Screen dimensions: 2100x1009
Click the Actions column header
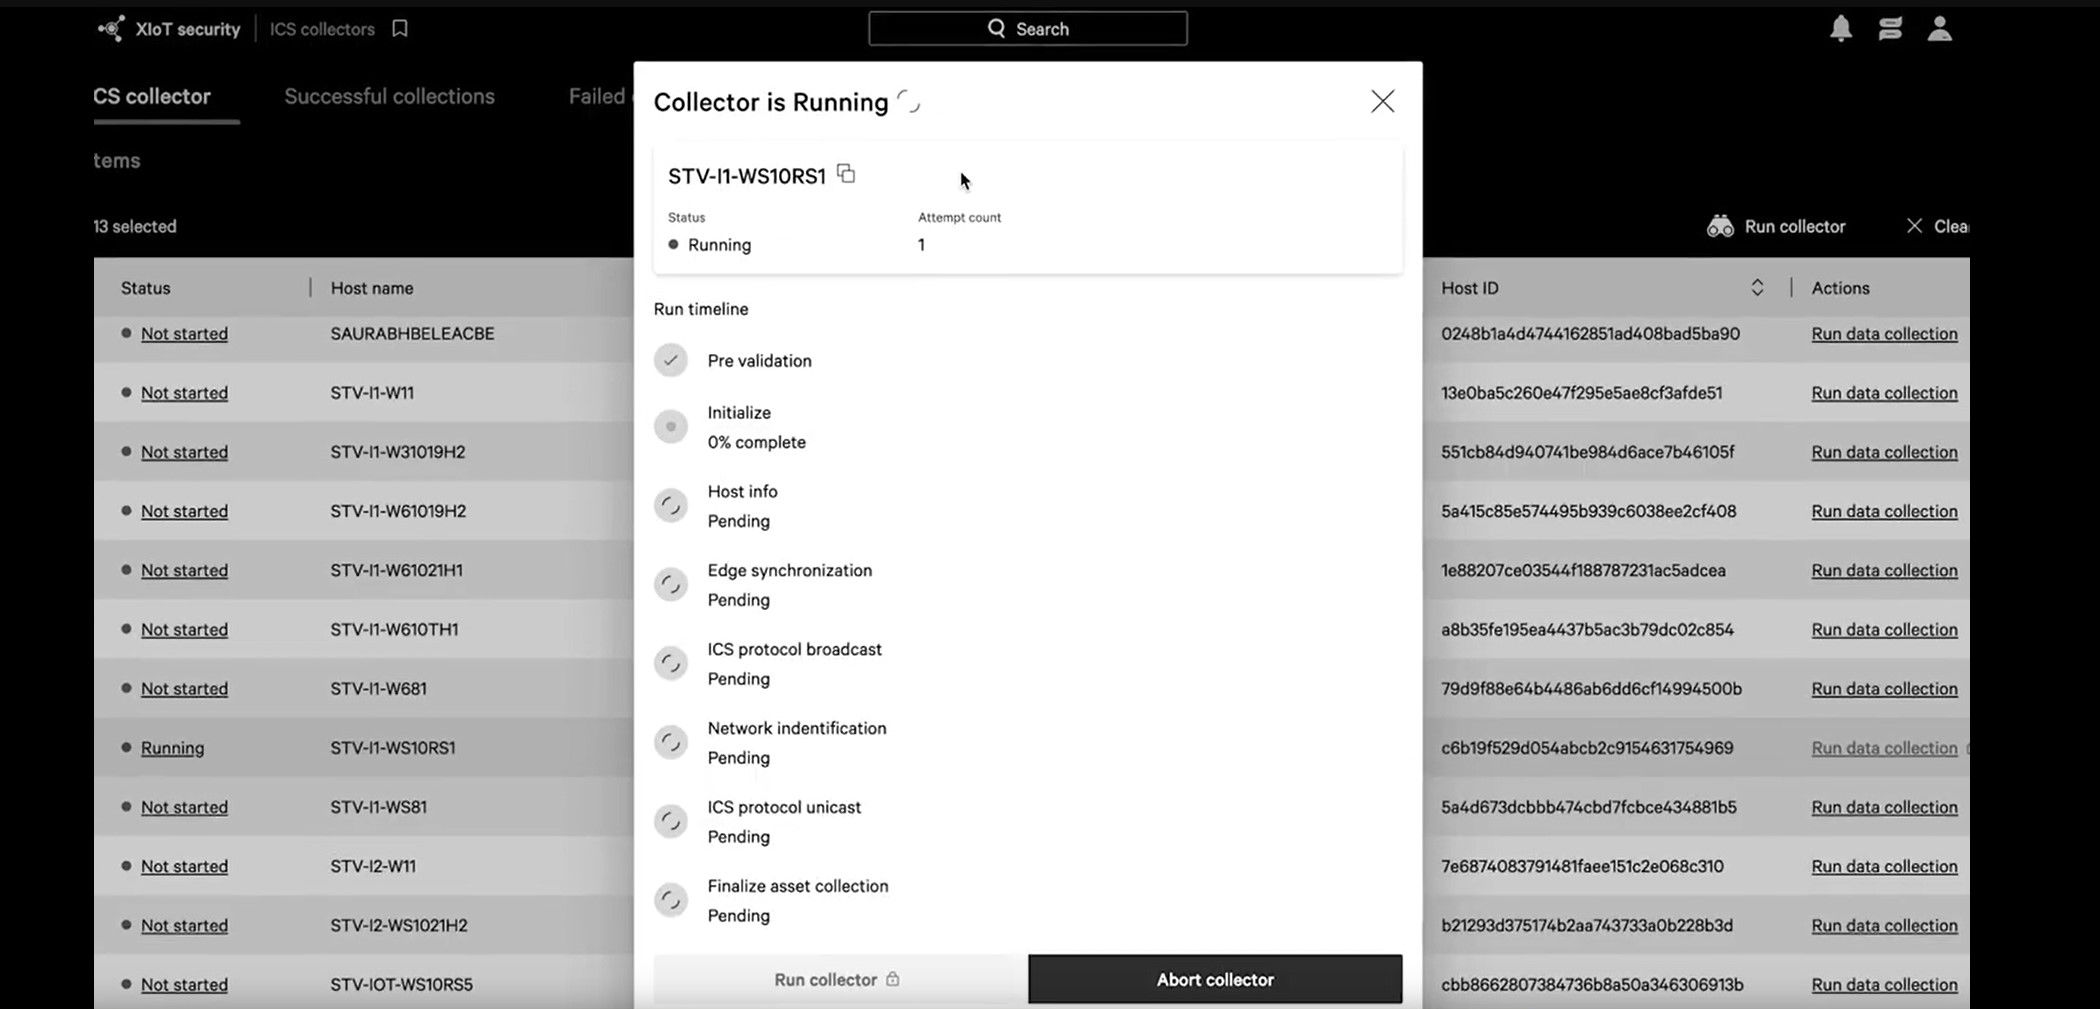(1840, 288)
